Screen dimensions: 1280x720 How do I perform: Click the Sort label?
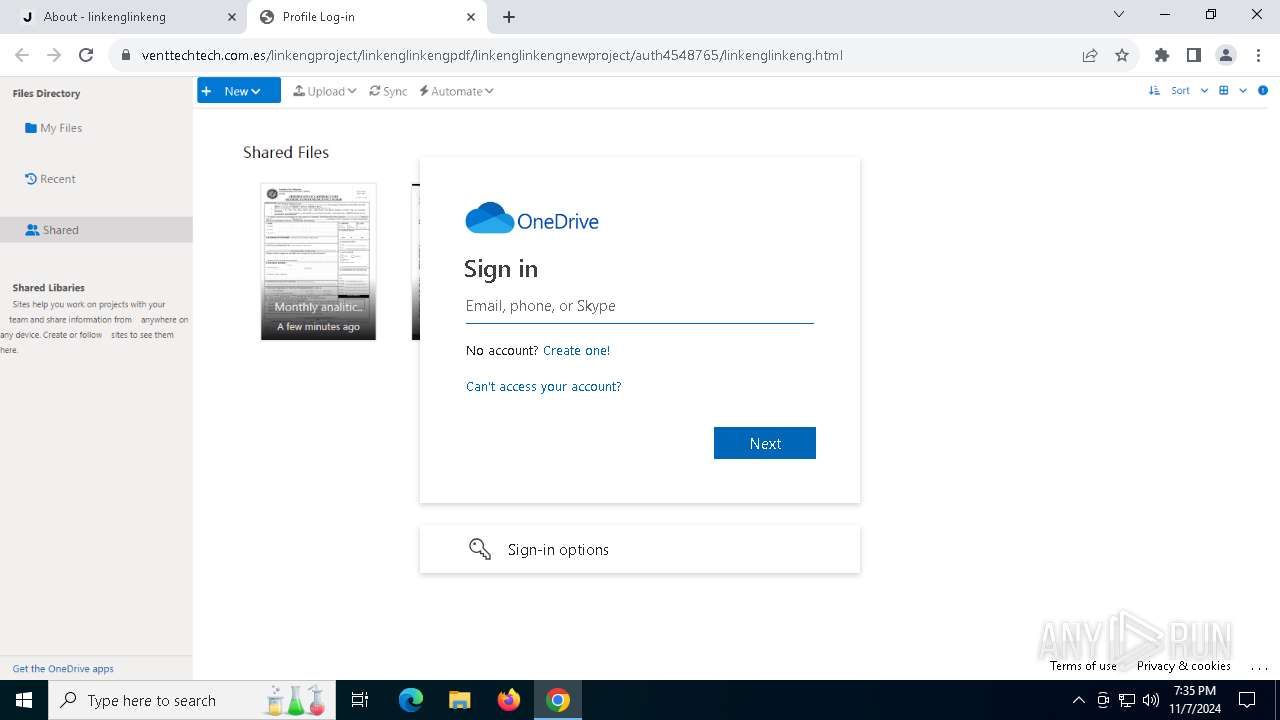click(1181, 91)
